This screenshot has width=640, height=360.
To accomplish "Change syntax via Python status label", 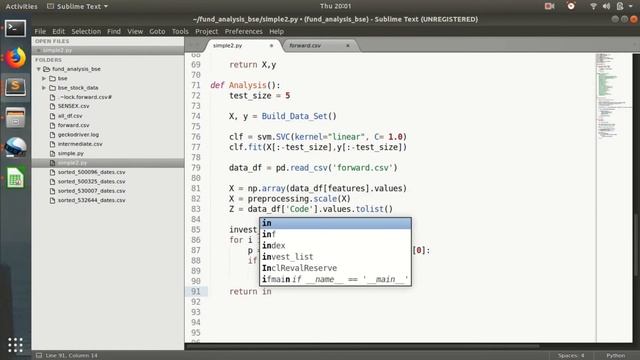I will click(x=615, y=356).
